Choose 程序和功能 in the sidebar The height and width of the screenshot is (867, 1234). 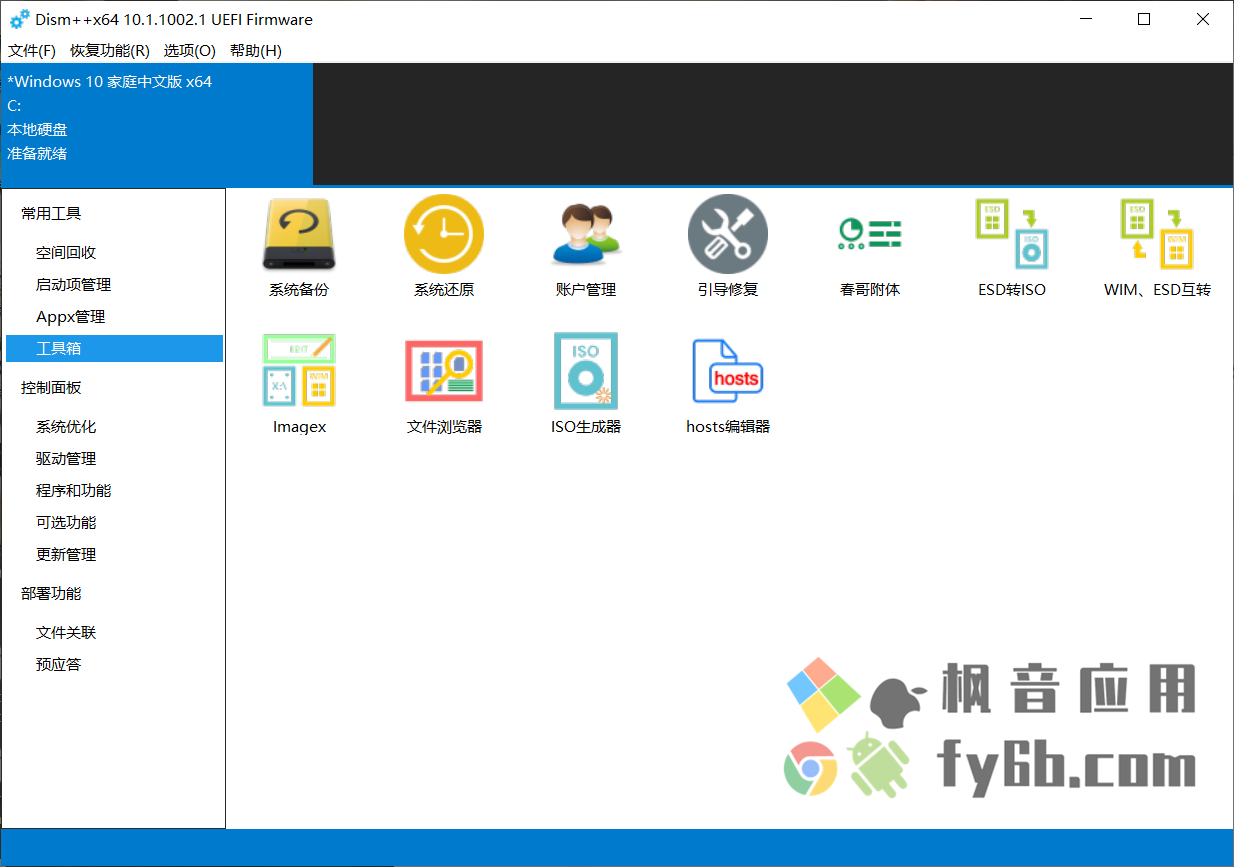click(x=114, y=491)
